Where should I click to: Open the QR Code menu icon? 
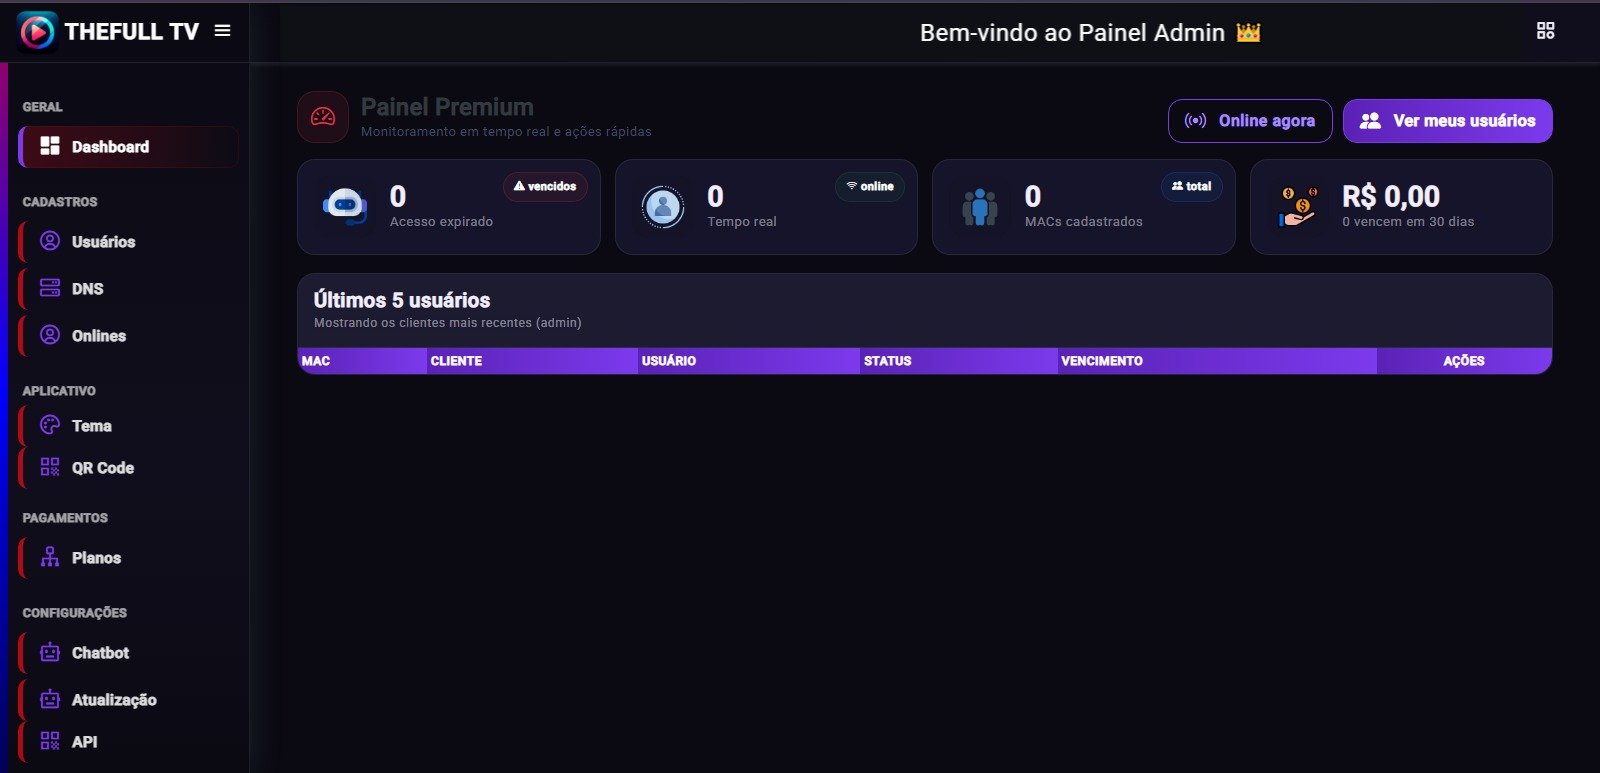[50, 467]
